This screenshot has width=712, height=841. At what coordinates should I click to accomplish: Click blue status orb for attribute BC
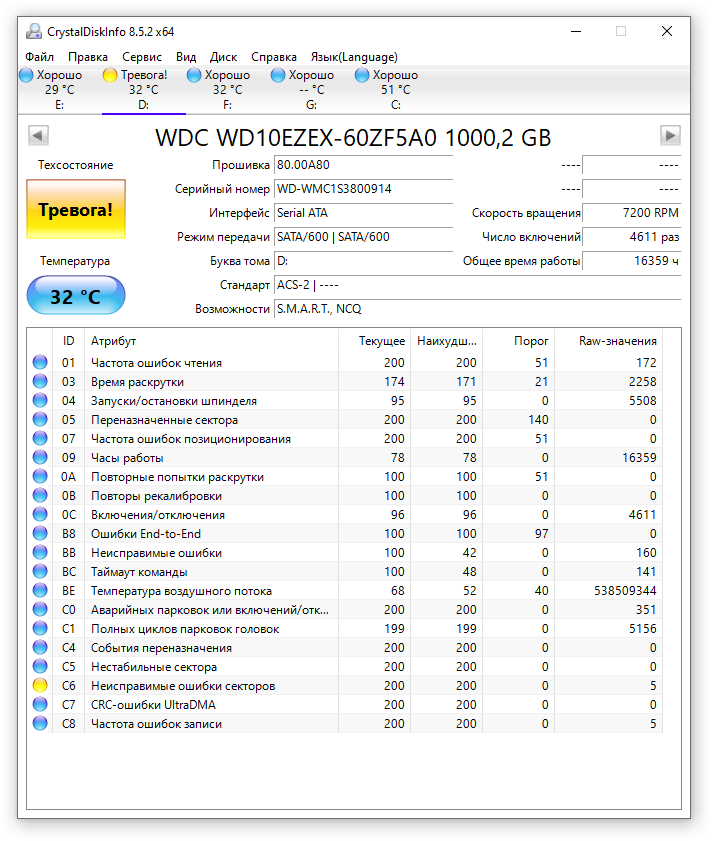[x=40, y=572]
